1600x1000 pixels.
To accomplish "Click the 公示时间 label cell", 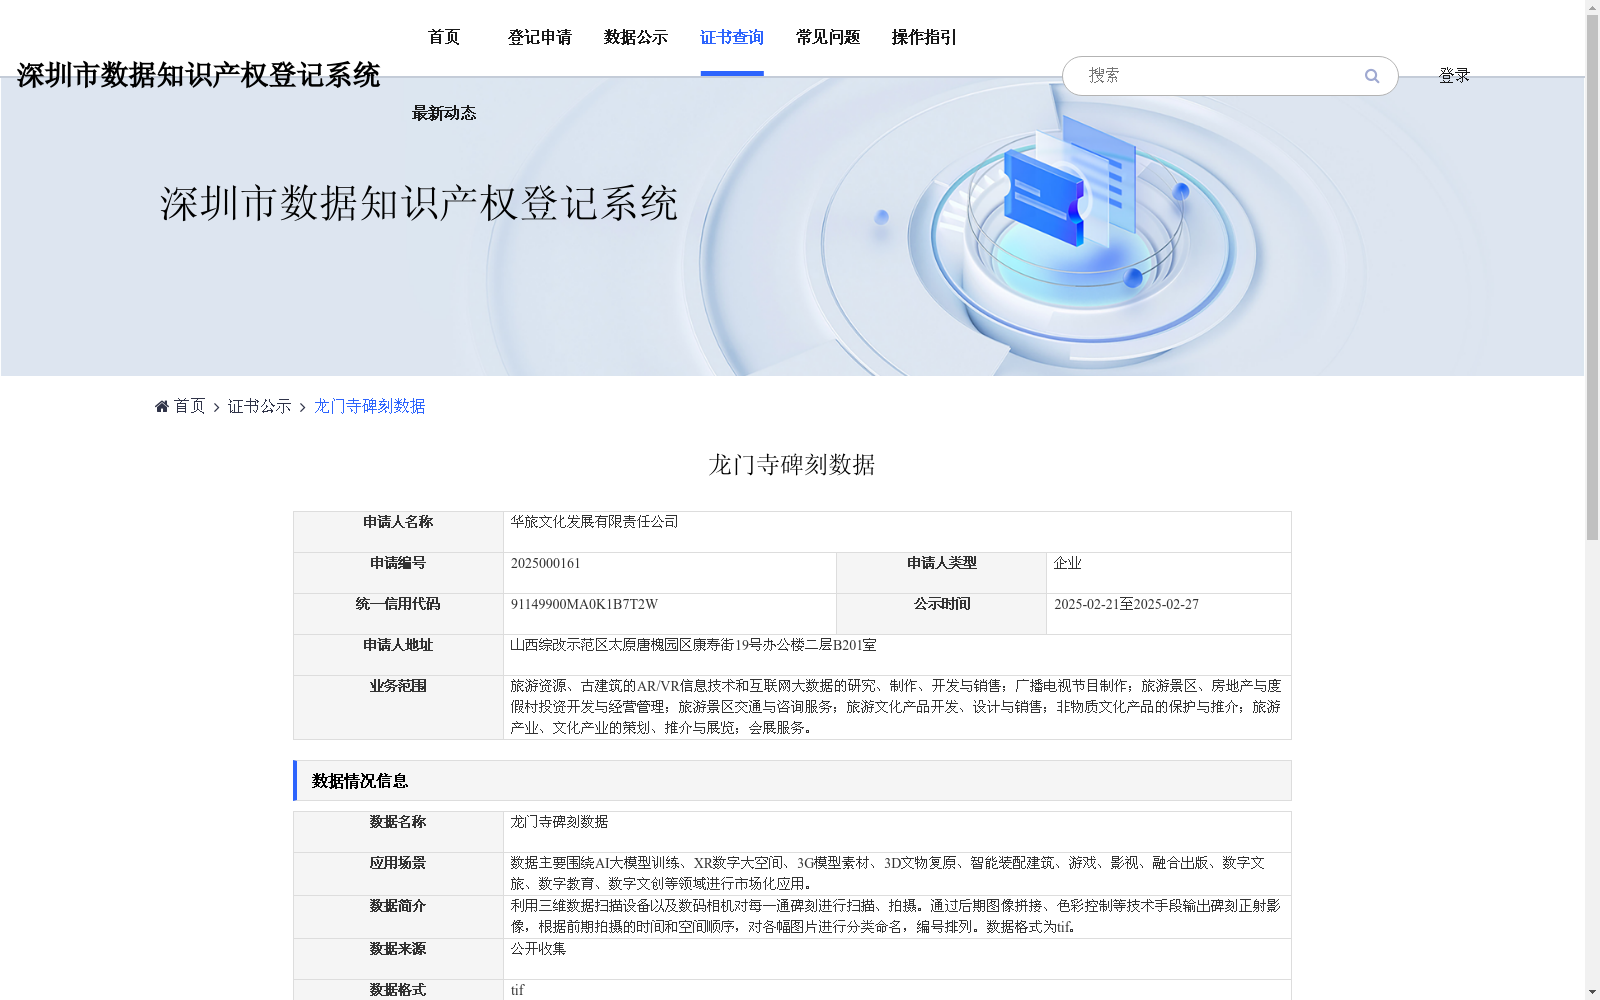I will click(941, 614).
